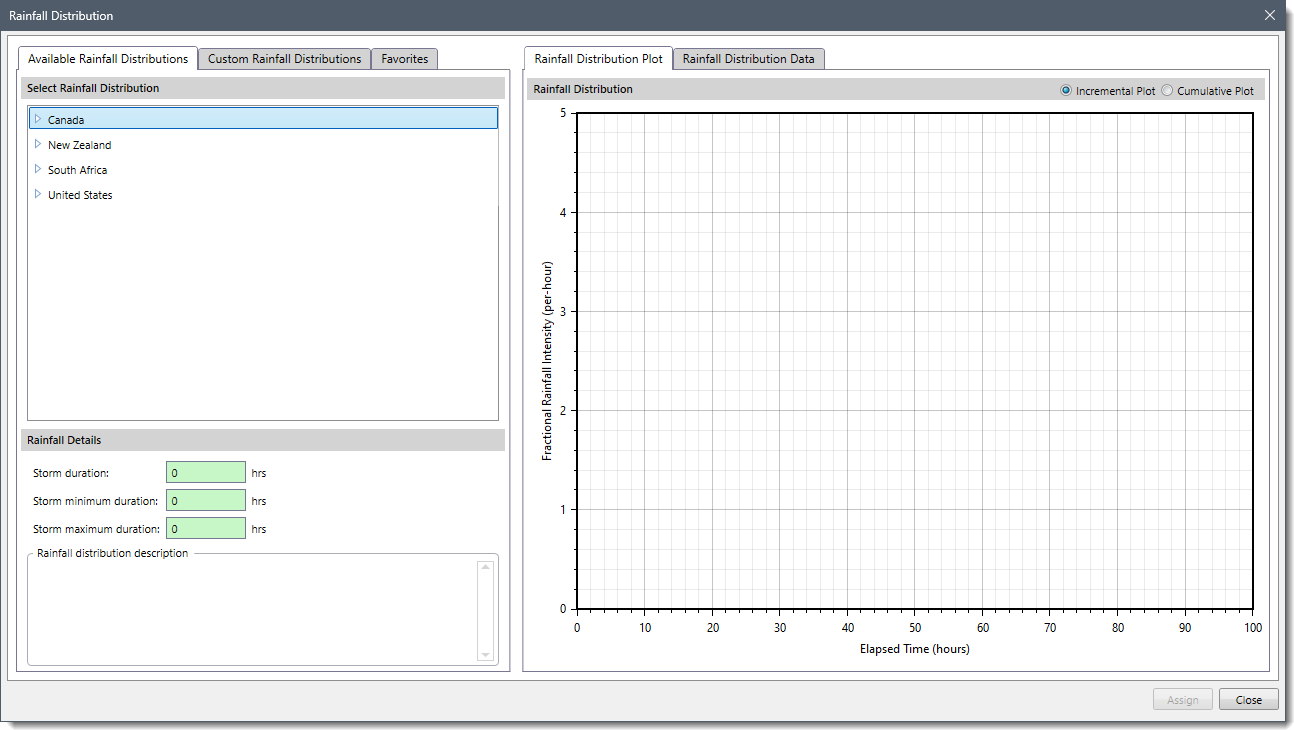Select the New Zealand row label

click(x=80, y=145)
